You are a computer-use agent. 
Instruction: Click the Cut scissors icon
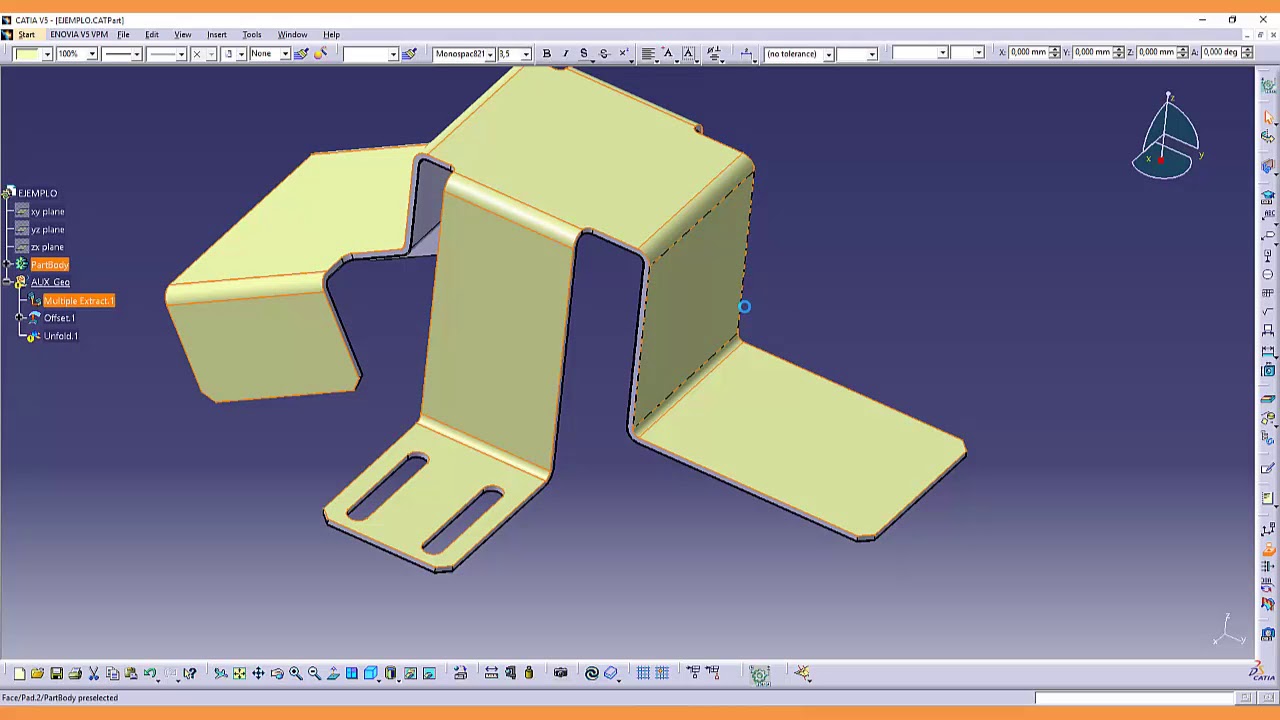pyautogui.click(x=93, y=673)
